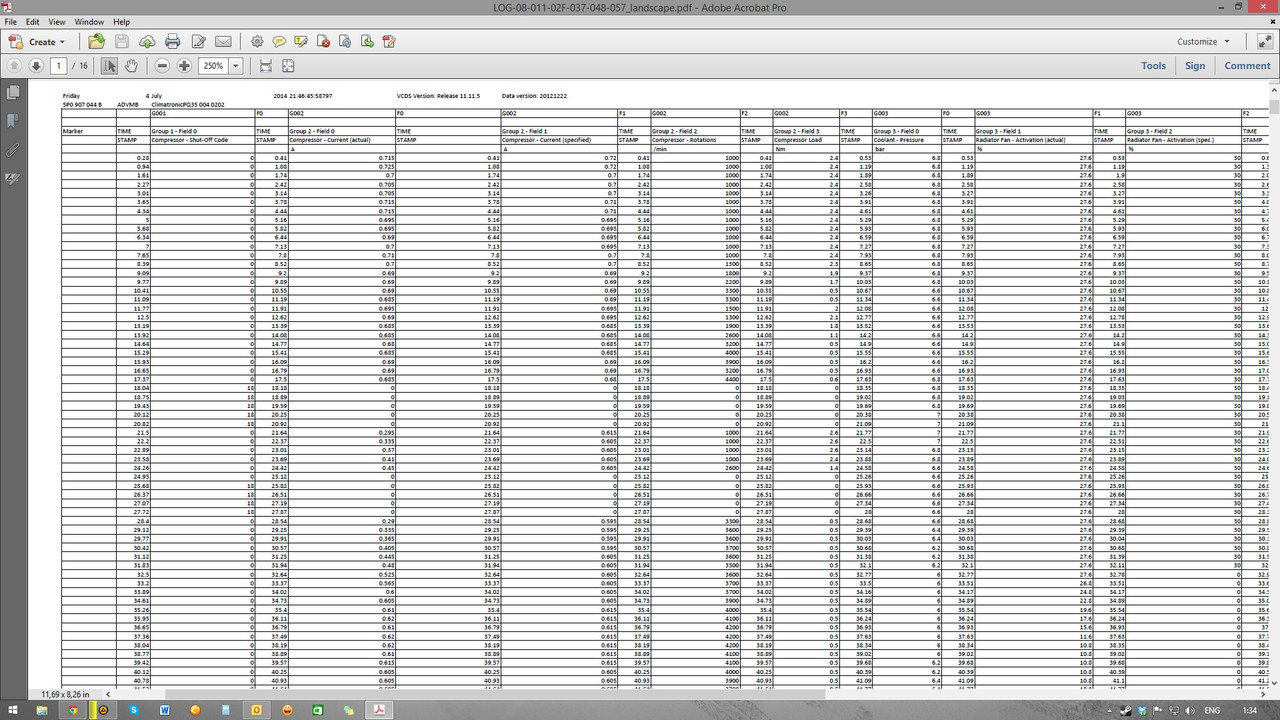Open the Bookmarks panel in sidebar
This screenshot has height=720, width=1280.
[13, 121]
